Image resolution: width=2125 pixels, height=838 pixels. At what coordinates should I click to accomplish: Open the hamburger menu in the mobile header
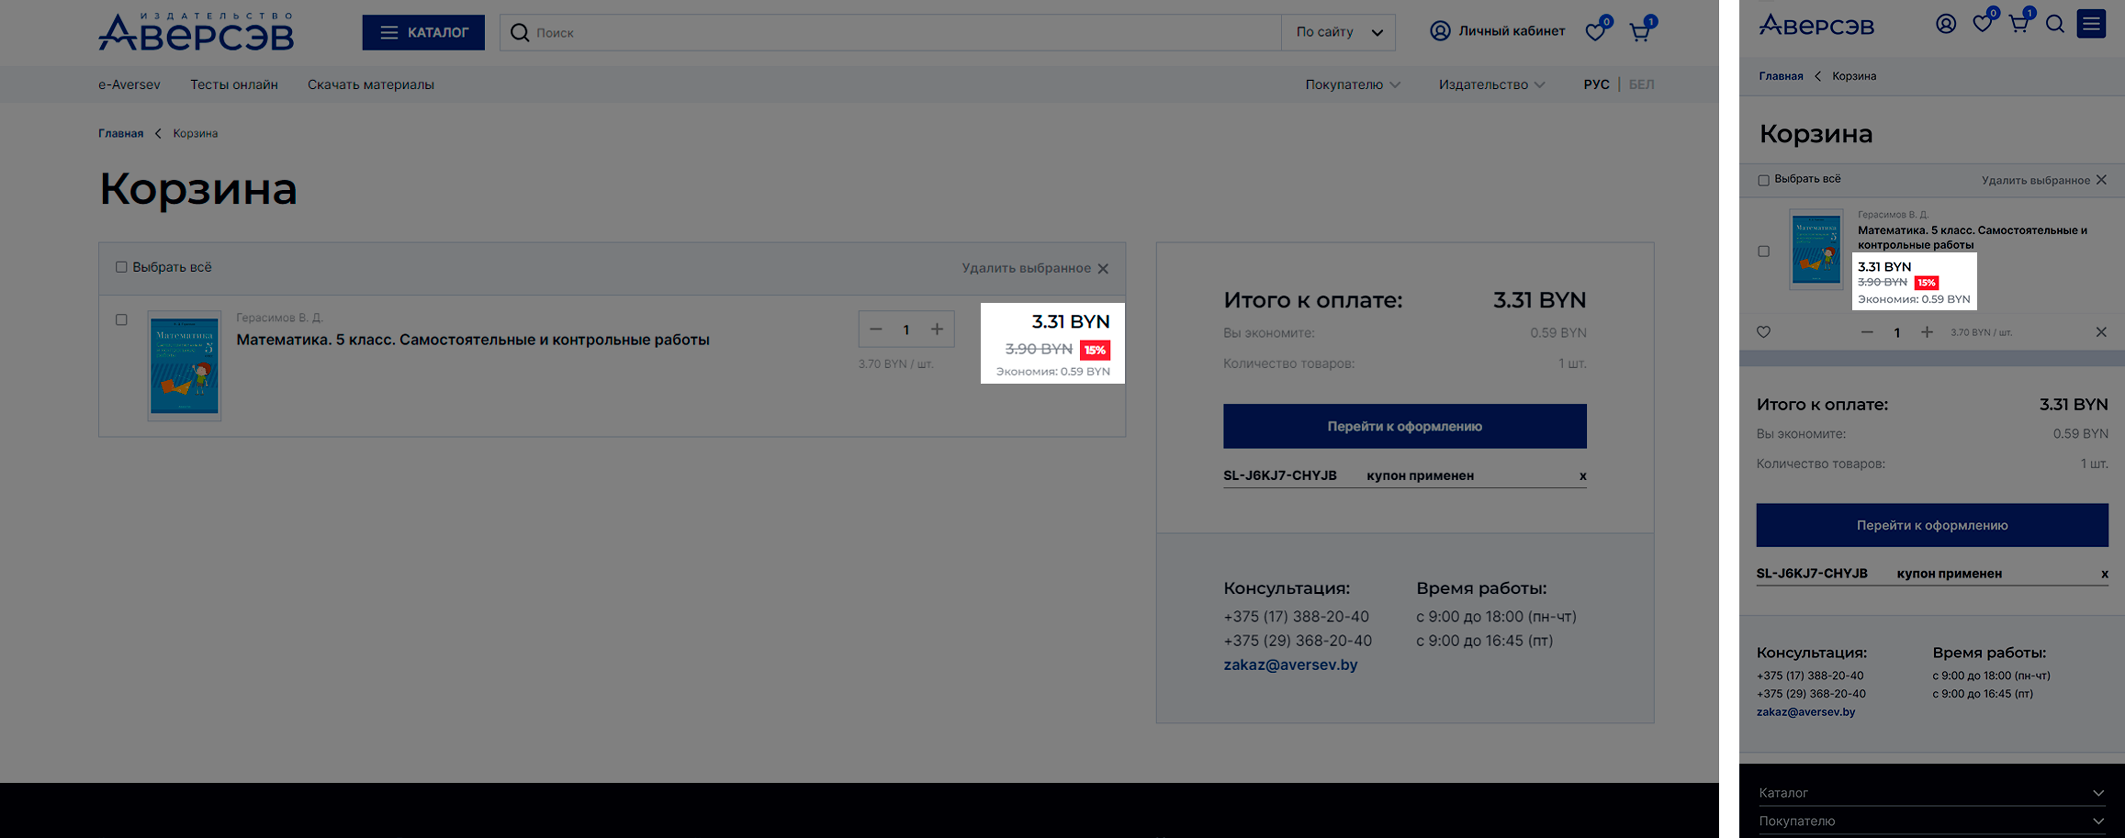[2091, 24]
